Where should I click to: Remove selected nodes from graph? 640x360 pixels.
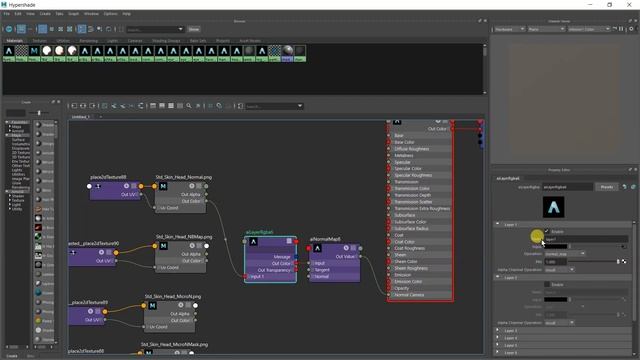pos(122,106)
